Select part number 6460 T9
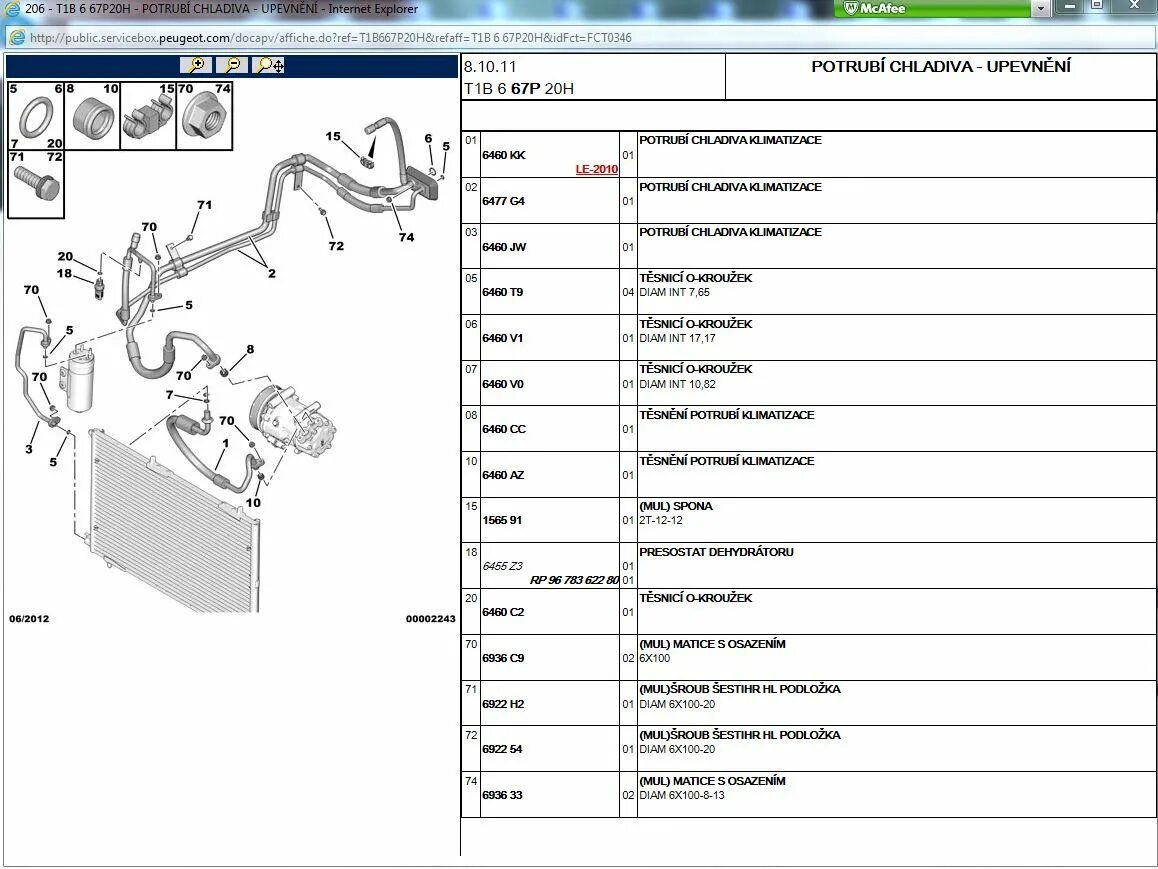 [502, 292]
